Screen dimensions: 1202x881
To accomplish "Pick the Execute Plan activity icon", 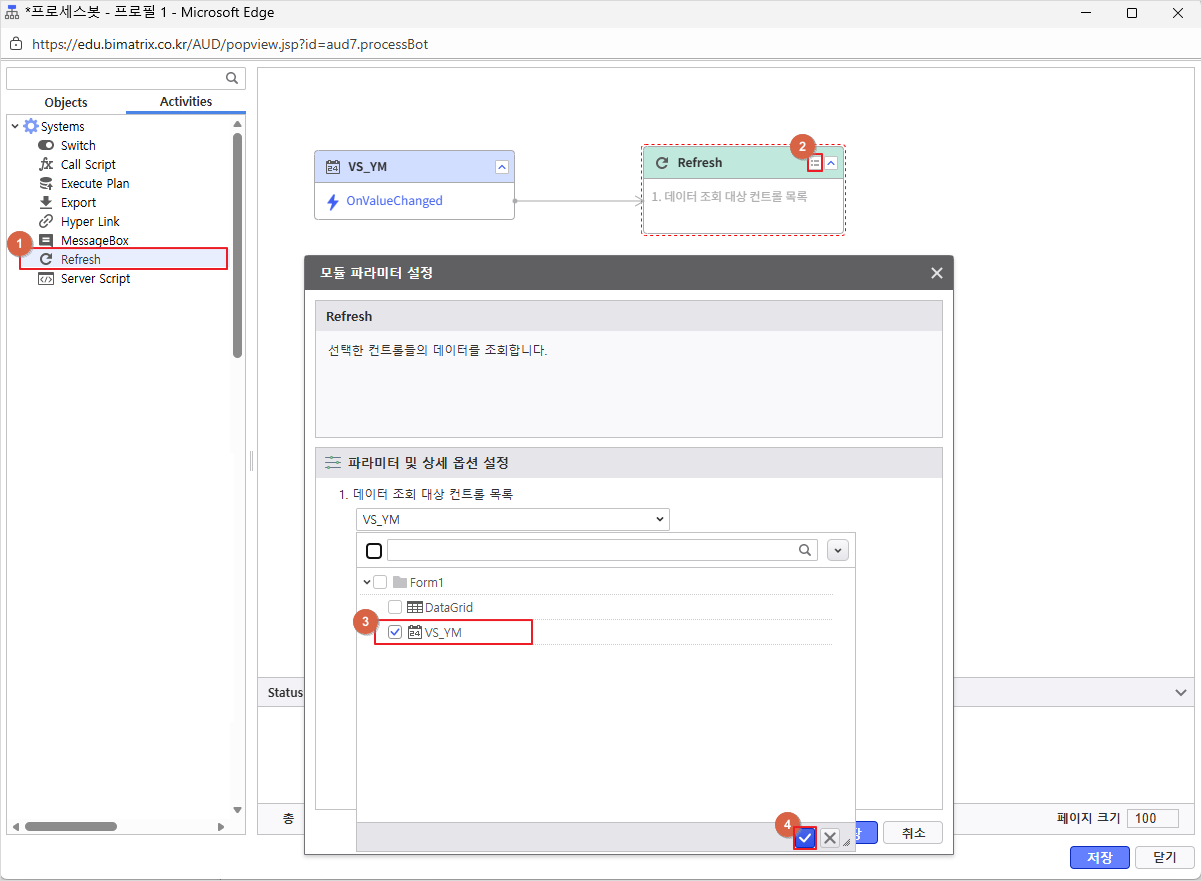I will 46,184.
